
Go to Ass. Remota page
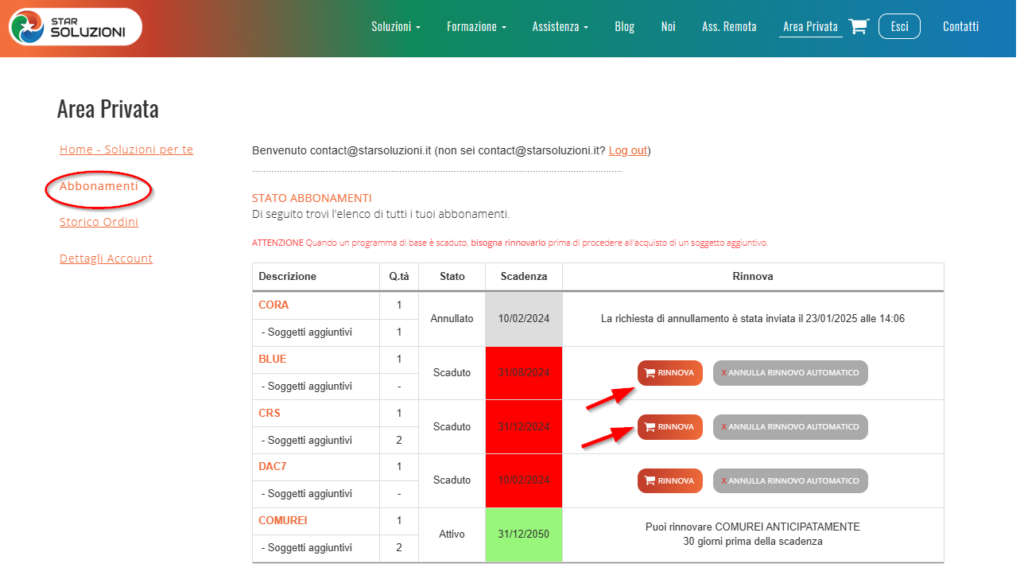pyautogui.click(x=729, y=27)
